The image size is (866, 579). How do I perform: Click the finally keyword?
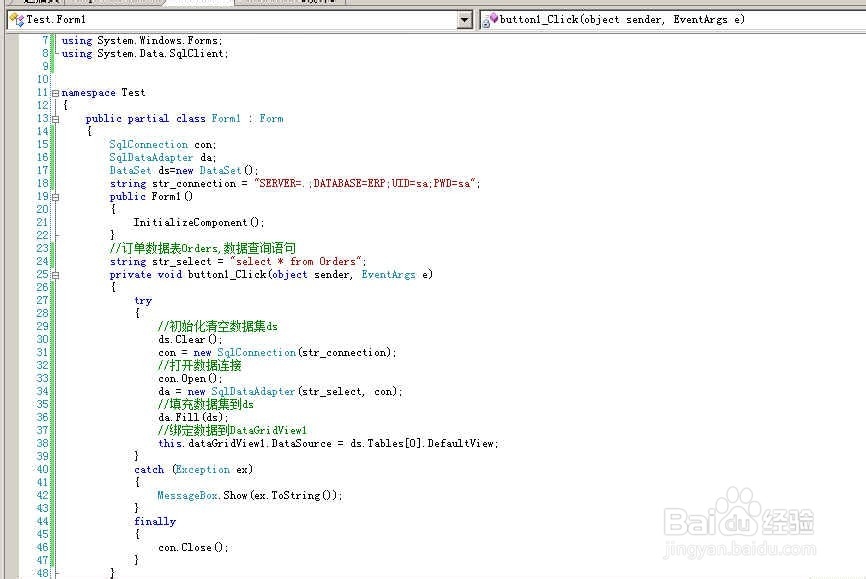(x=155, y=521)
